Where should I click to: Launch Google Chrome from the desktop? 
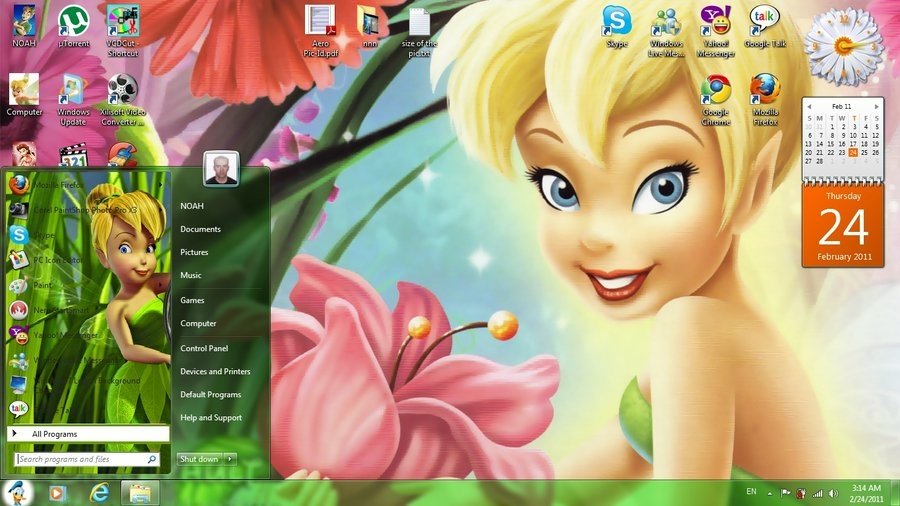tap(716, 99)
